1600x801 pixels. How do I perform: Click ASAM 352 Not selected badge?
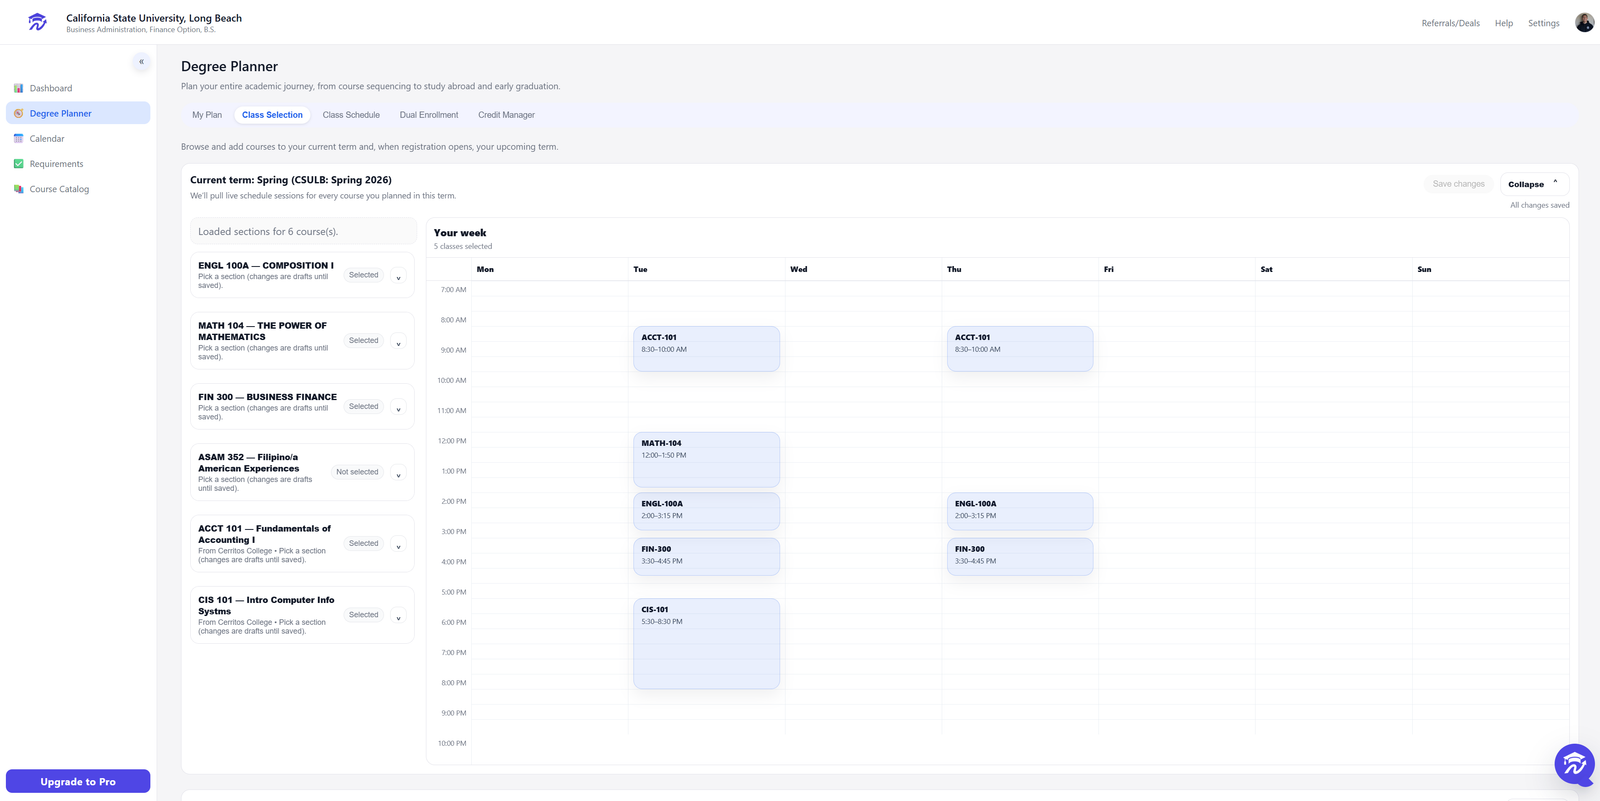pos(357,472)
